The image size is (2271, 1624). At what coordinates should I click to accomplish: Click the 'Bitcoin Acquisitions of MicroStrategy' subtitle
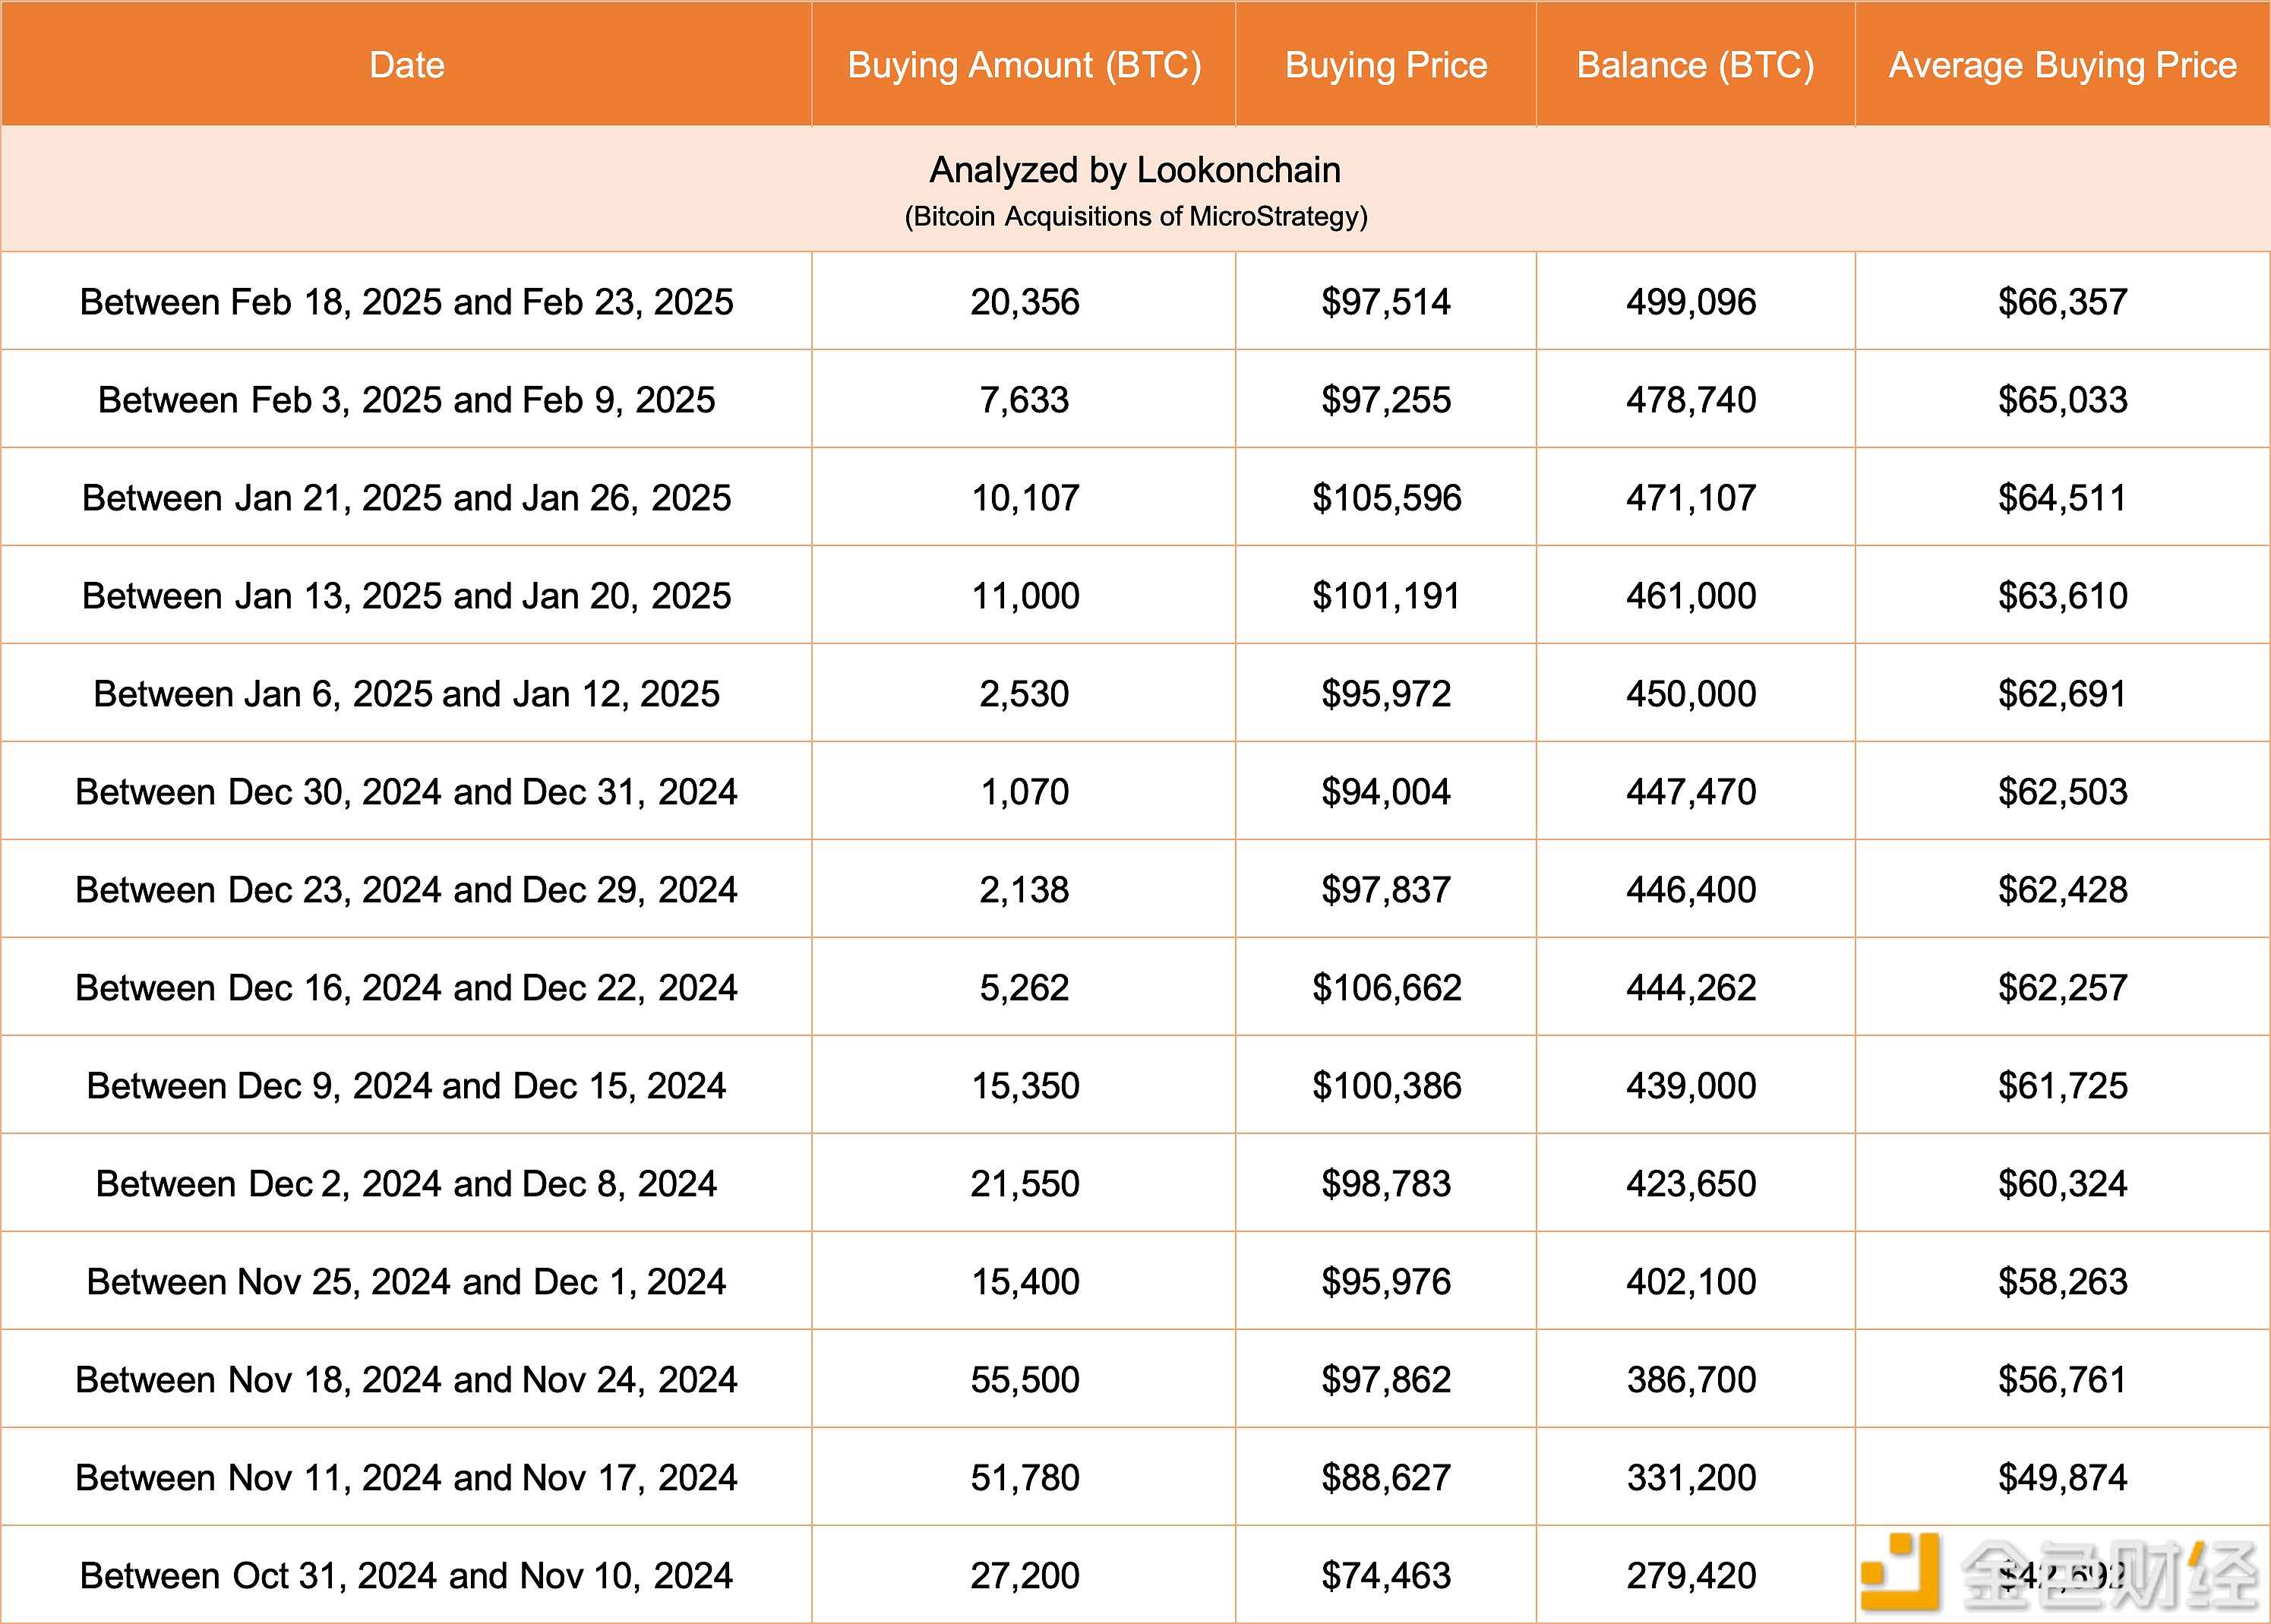tap(1135, 216)
